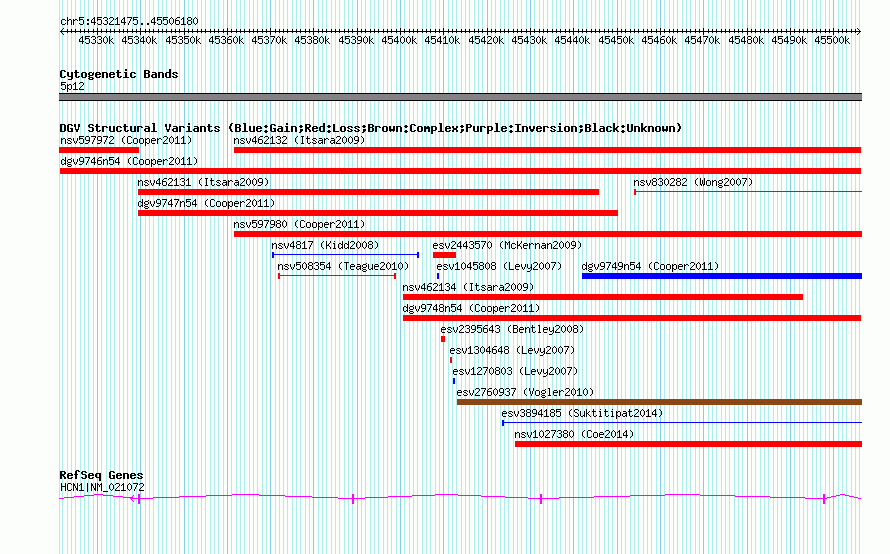890x554 pixels.
Task: Click the esv2443570 red loss block
Action: pos(444,255)
